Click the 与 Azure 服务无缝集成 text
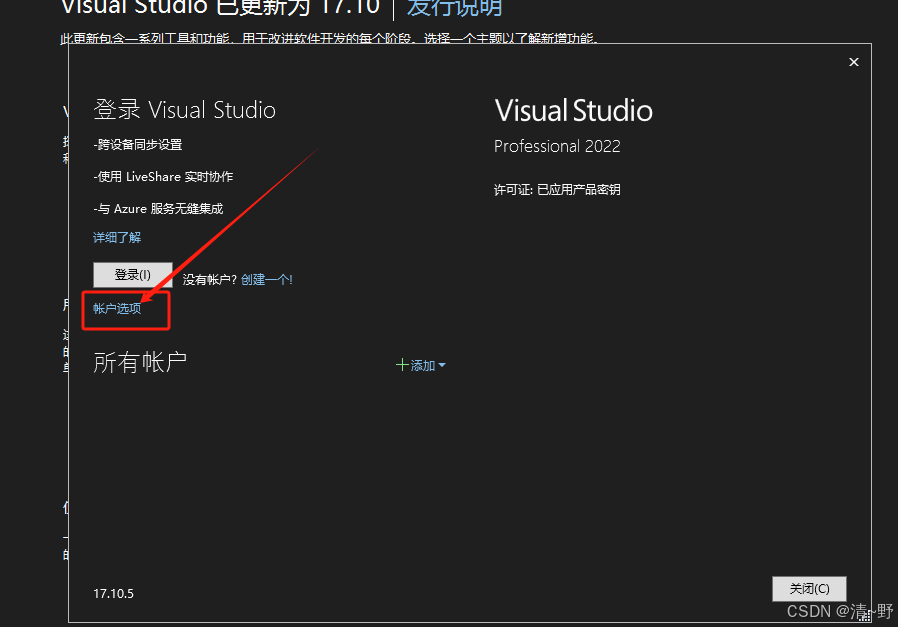This screenshot has width=898, height=627. click(x=158, y=209)
